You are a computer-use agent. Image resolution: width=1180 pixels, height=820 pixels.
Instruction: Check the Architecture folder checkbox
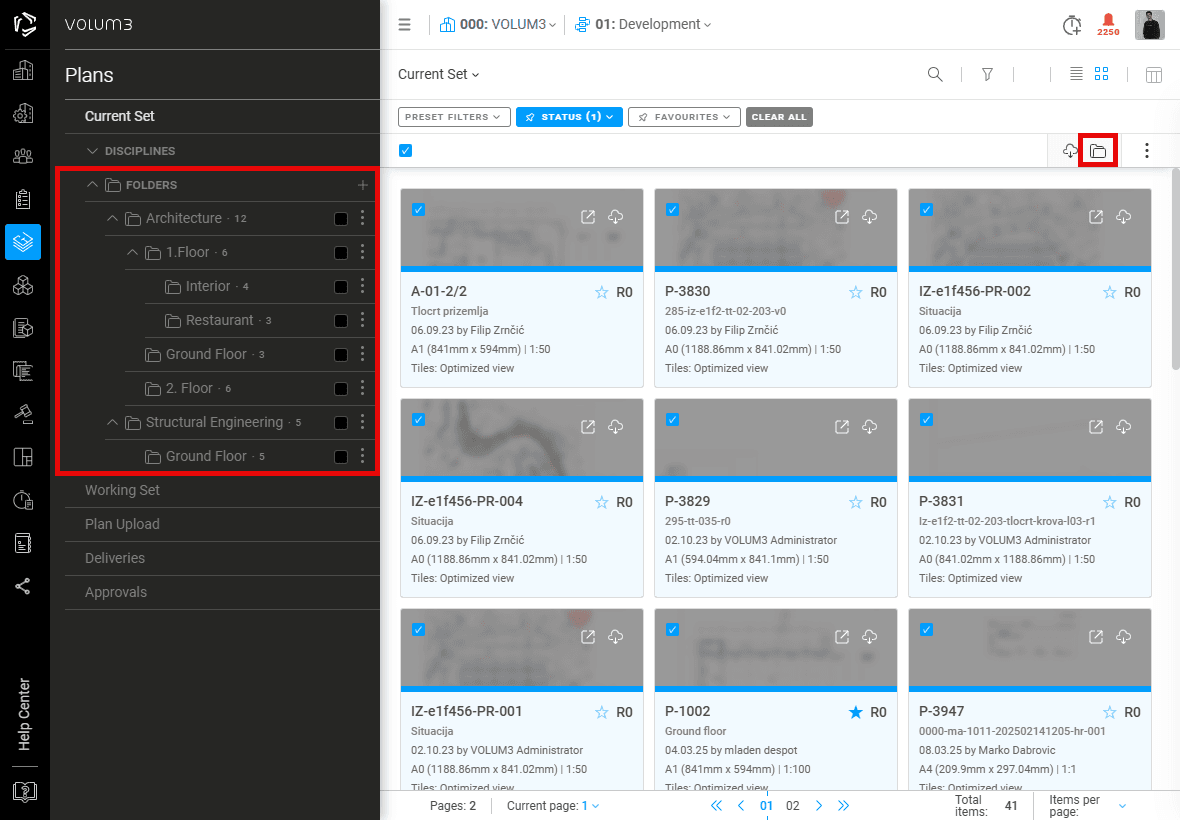pyautogui.click(x=341, y=219)
